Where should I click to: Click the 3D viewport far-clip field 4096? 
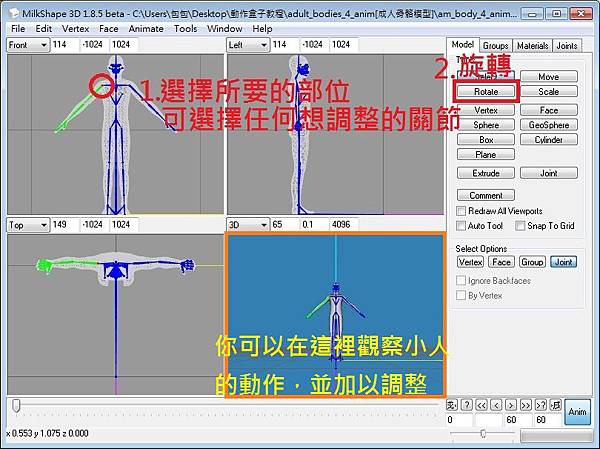(344, 225)
